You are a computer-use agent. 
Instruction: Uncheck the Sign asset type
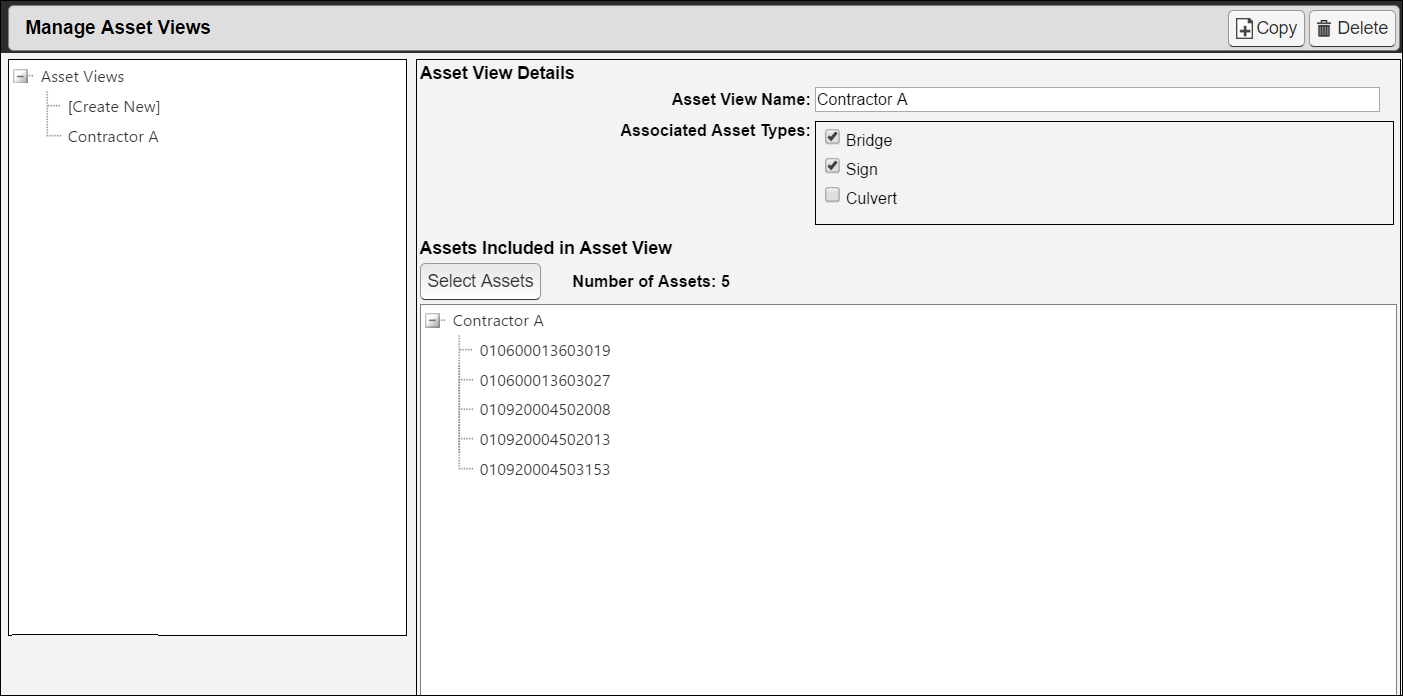832,165
